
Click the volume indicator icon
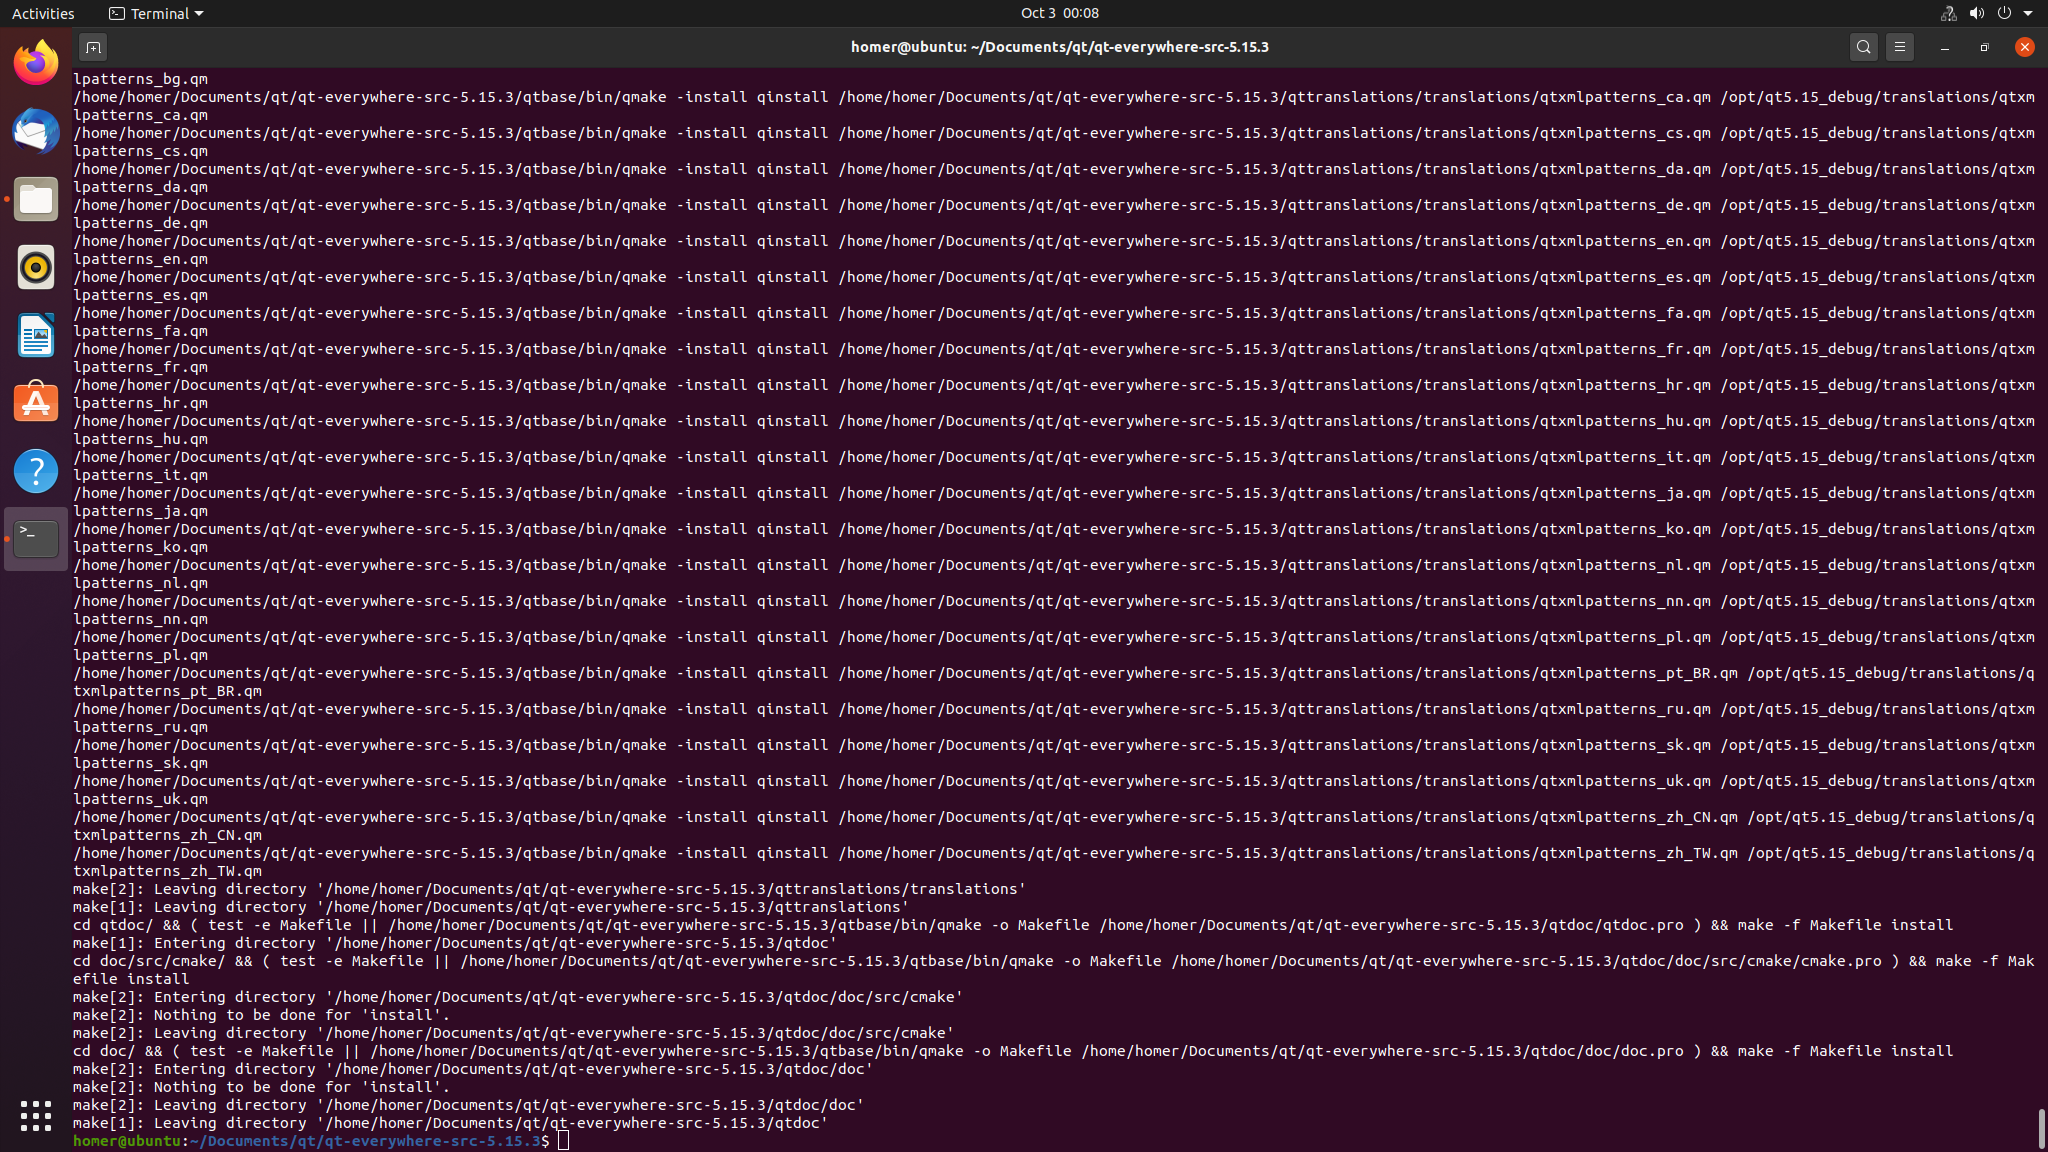[x=1976, y=13]
